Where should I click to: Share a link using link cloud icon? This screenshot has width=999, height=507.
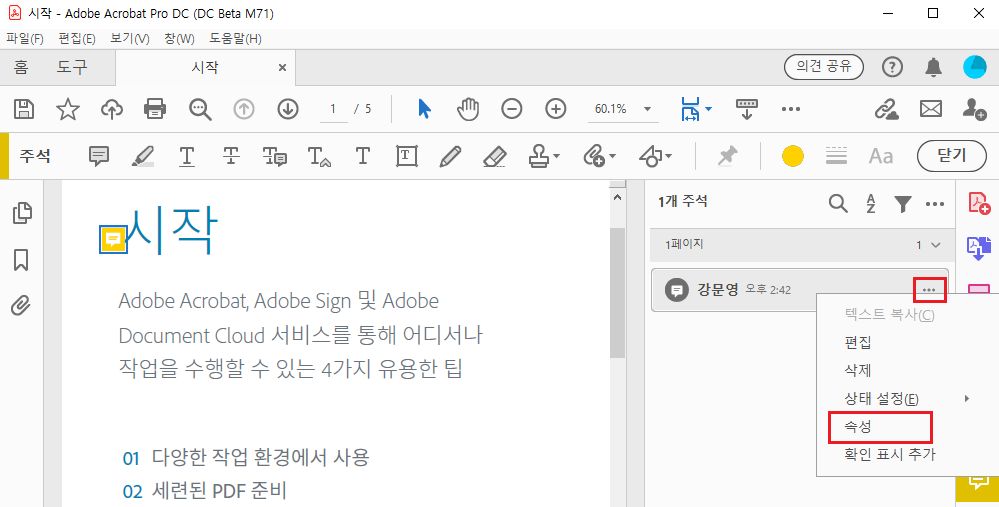tap(886, 110)
